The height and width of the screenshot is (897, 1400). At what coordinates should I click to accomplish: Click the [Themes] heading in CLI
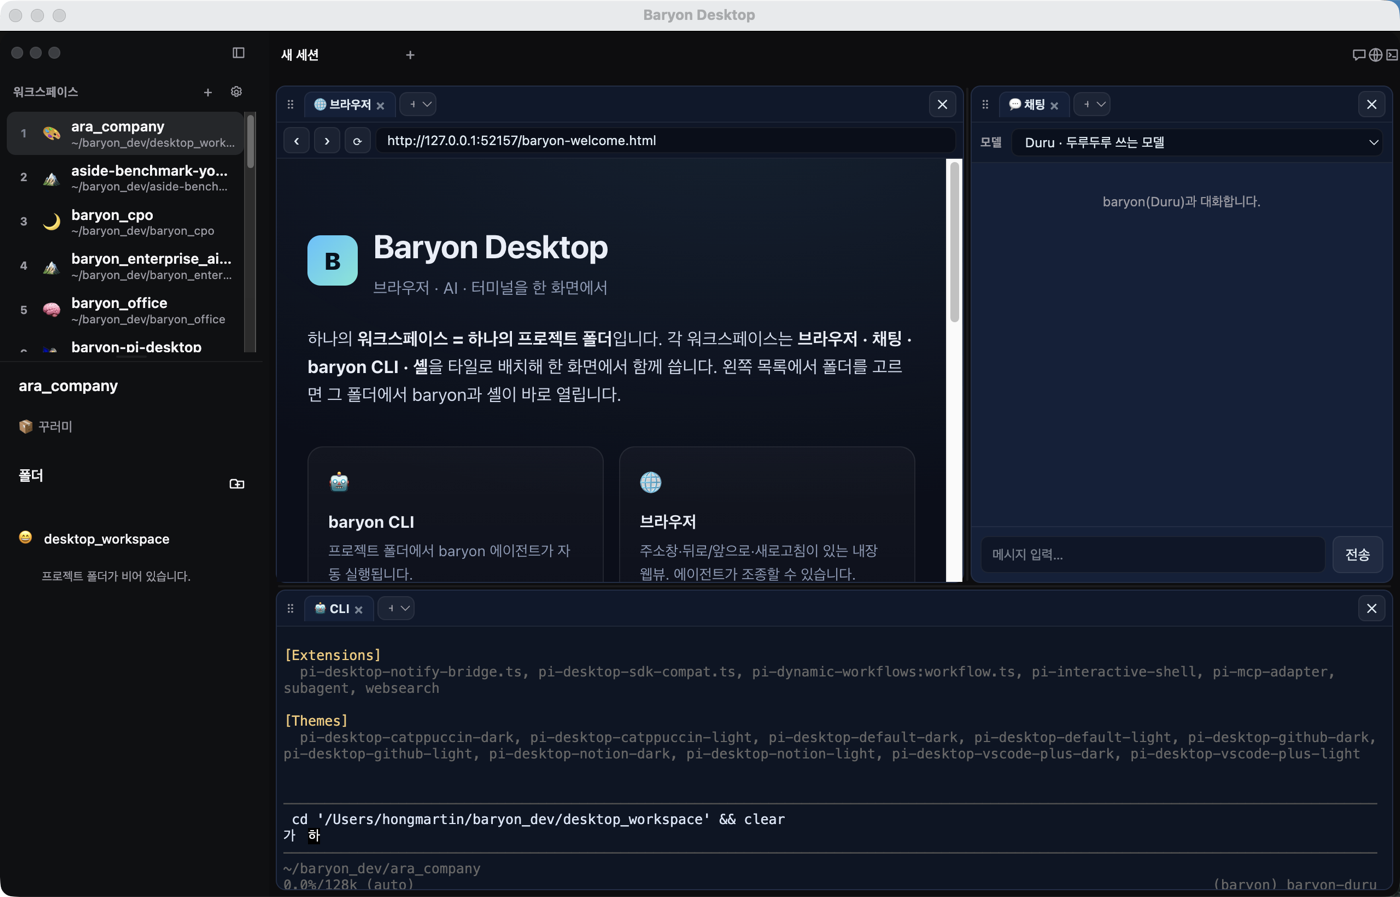tap(316, 720)
